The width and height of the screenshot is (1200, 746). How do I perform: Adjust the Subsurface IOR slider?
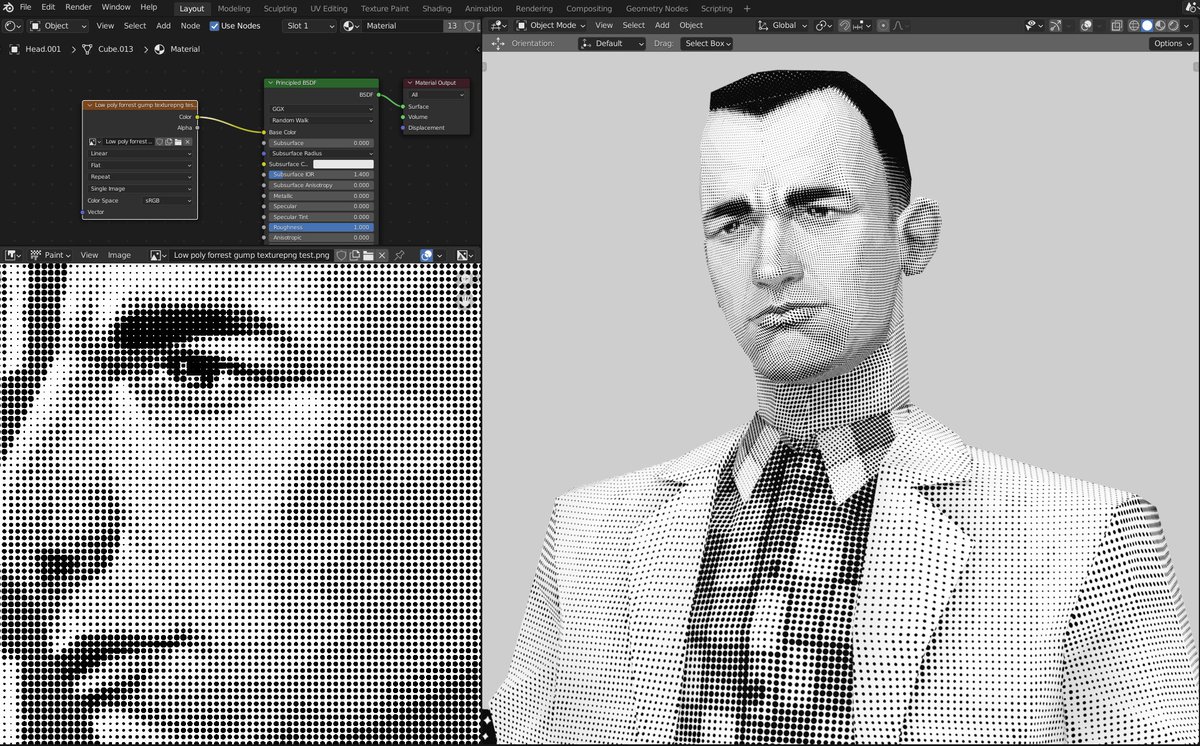pyautogui.click(x=321, y=174)
